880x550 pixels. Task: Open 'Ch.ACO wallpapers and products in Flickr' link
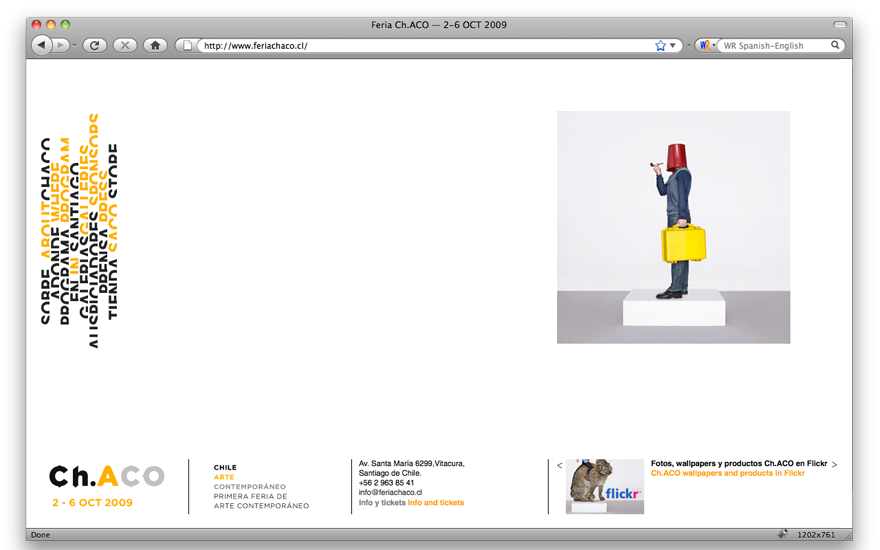pyautogui.click(x=728, y=473)
